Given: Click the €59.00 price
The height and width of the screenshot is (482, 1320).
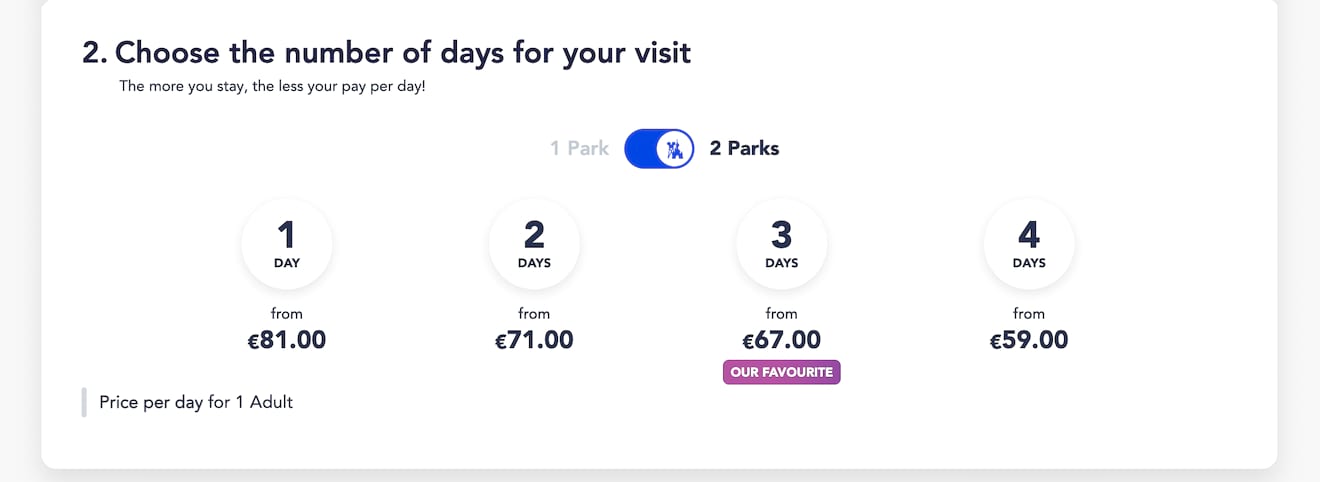Looking at the screenshot, I should tap(1029, 340).
